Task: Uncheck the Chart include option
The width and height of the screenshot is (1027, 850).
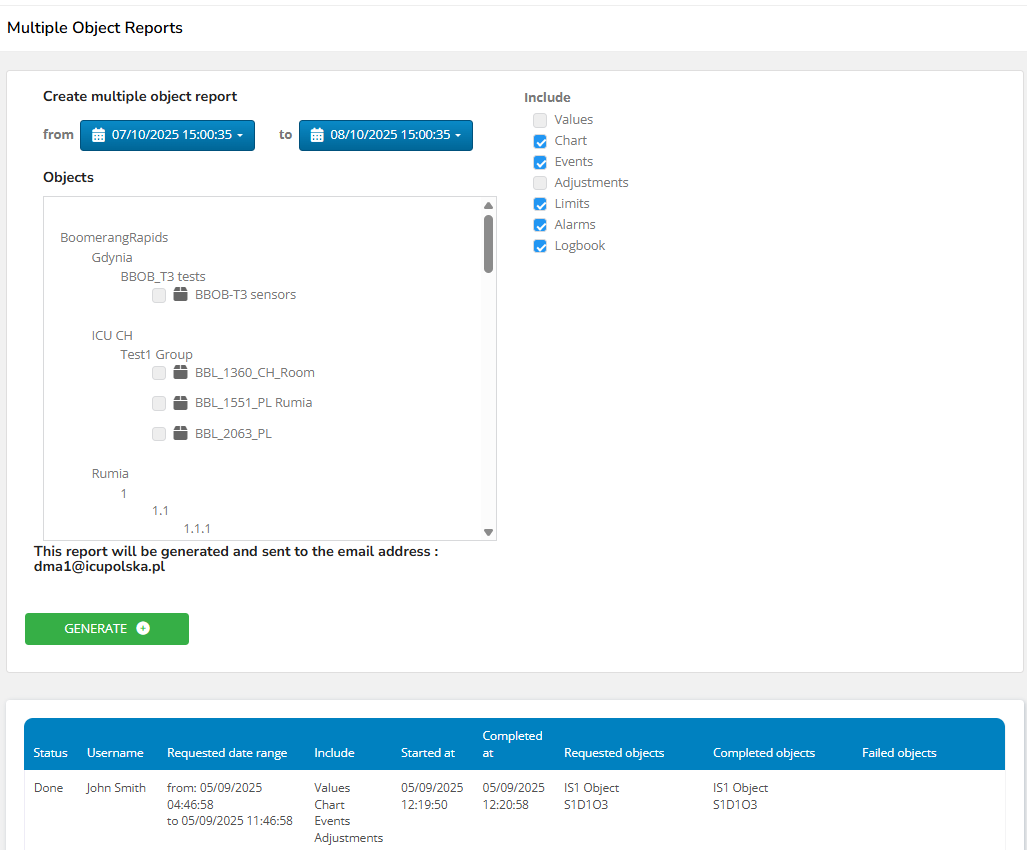Action: [540, 141]
